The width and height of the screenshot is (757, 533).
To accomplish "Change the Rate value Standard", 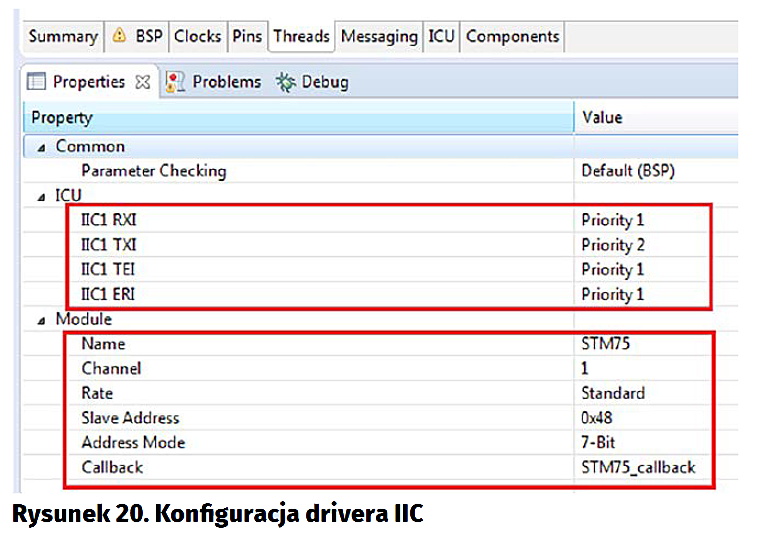I will 613,393.
